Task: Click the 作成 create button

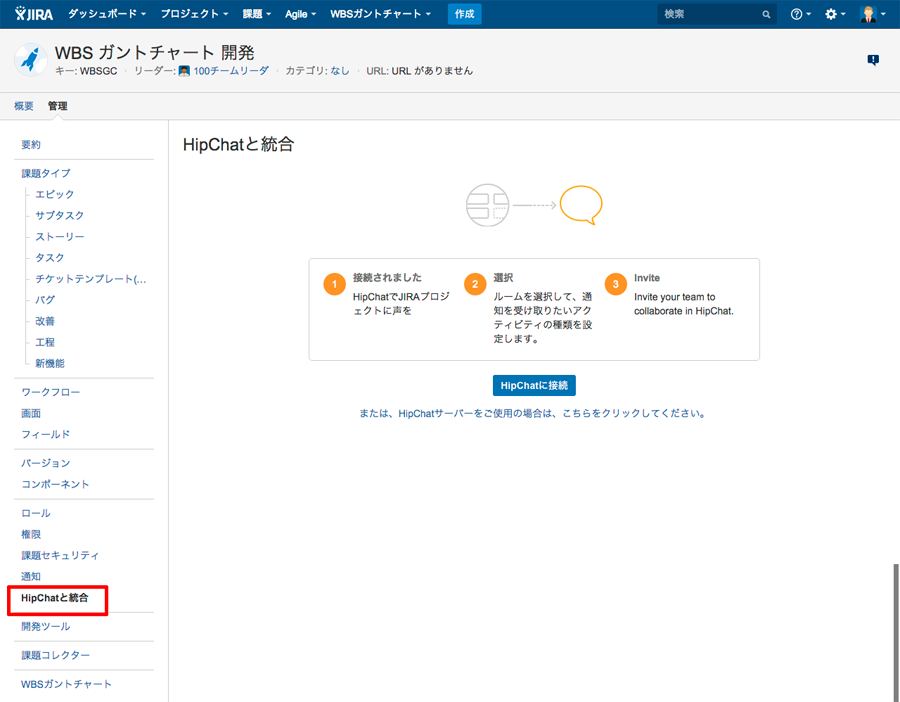Action: click(464, 14)
